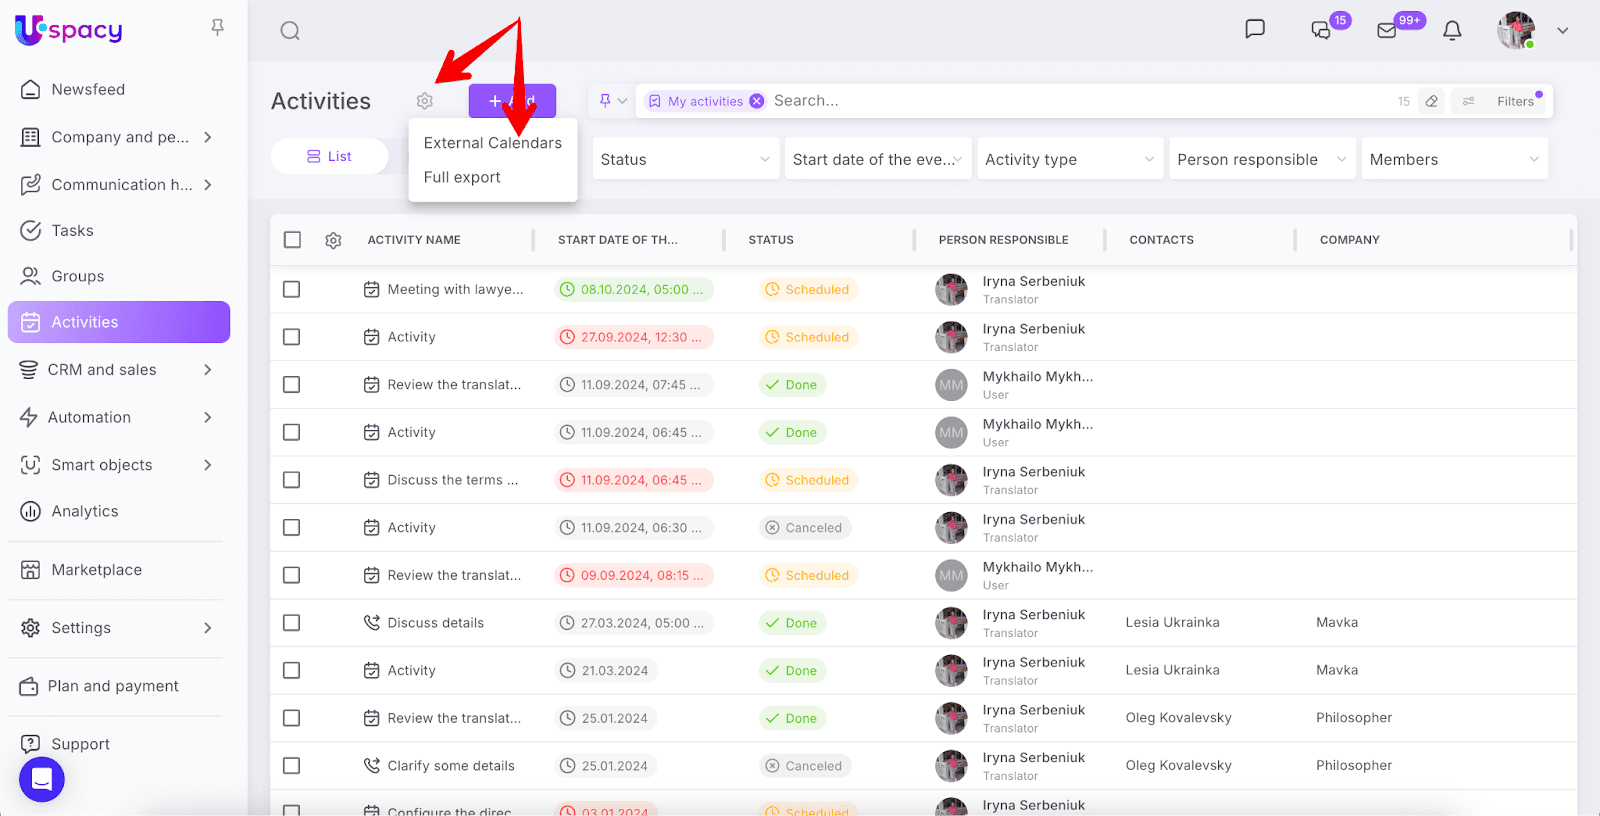Toggle the select-all checkbox in table header
1600x816 pixels.
point(292,240)
